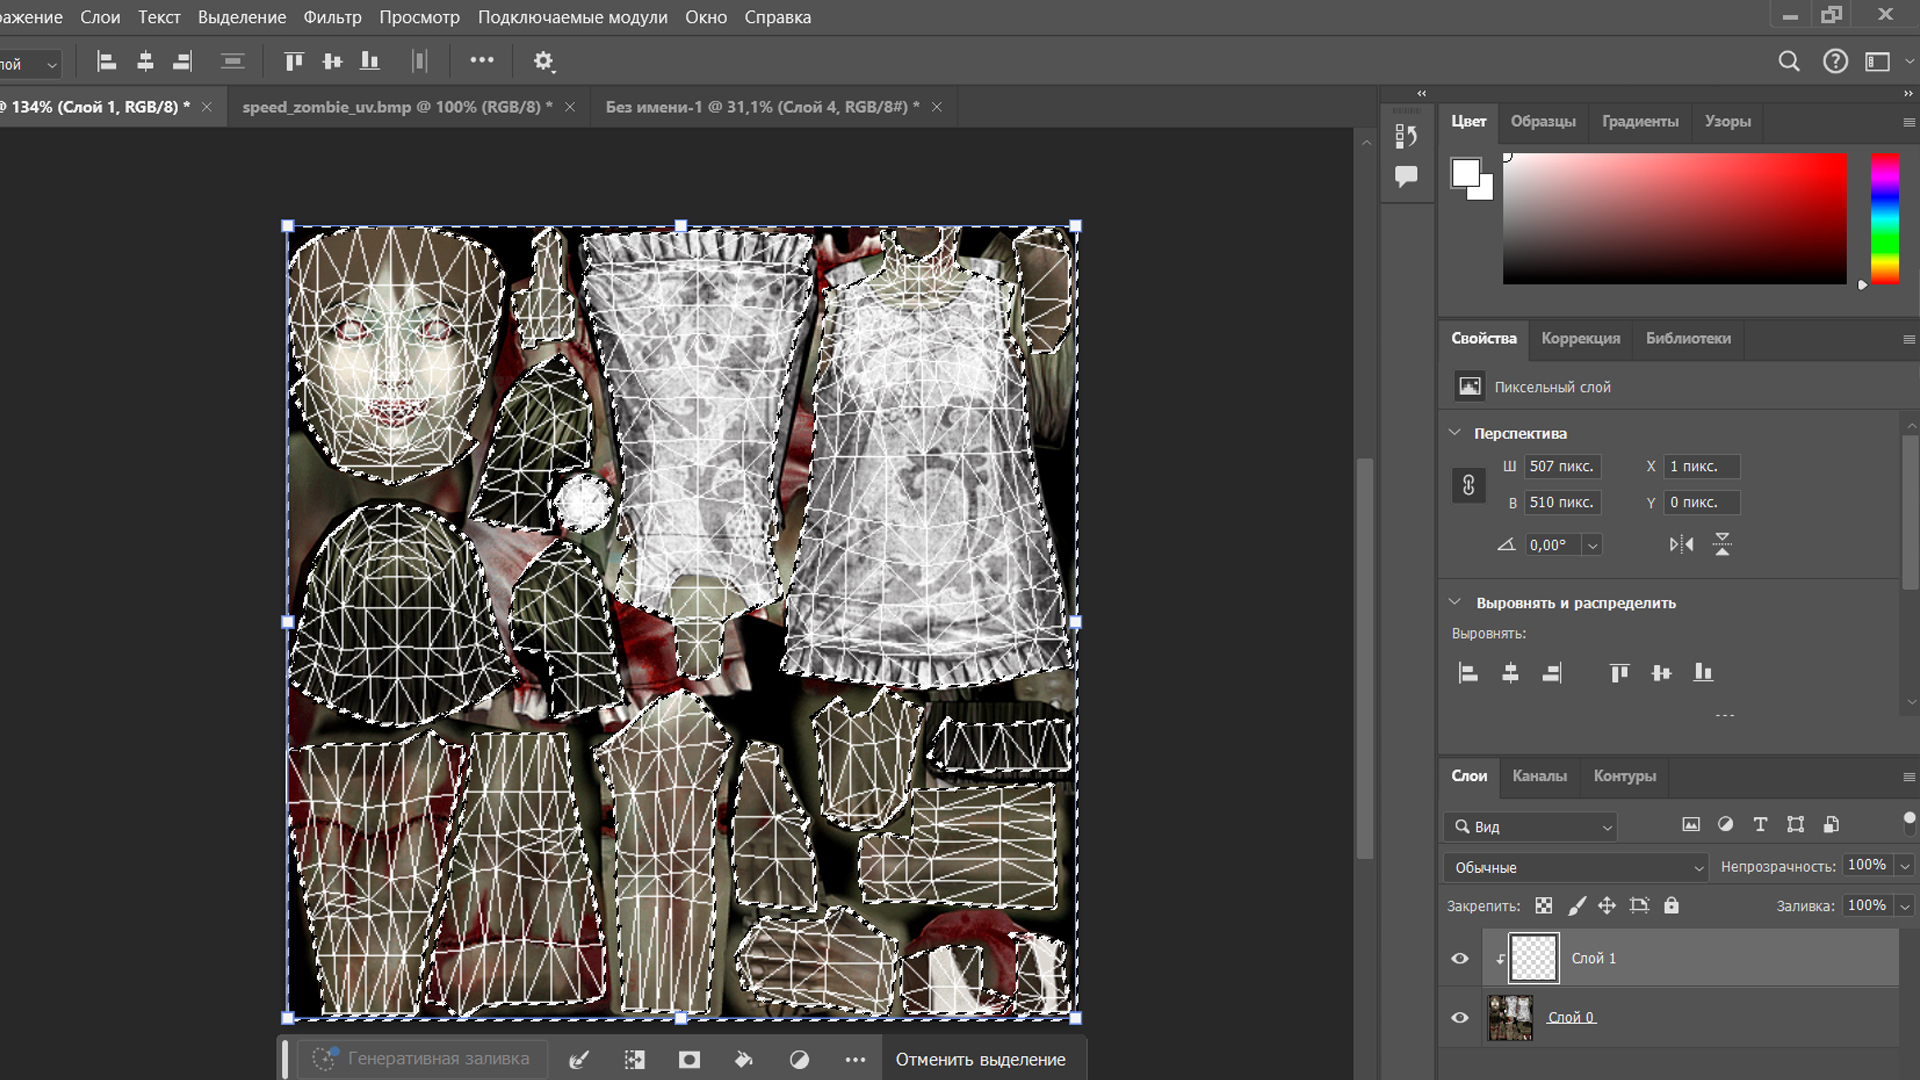Open the opacity Непрозрачность dropdown arrow

1904,866
